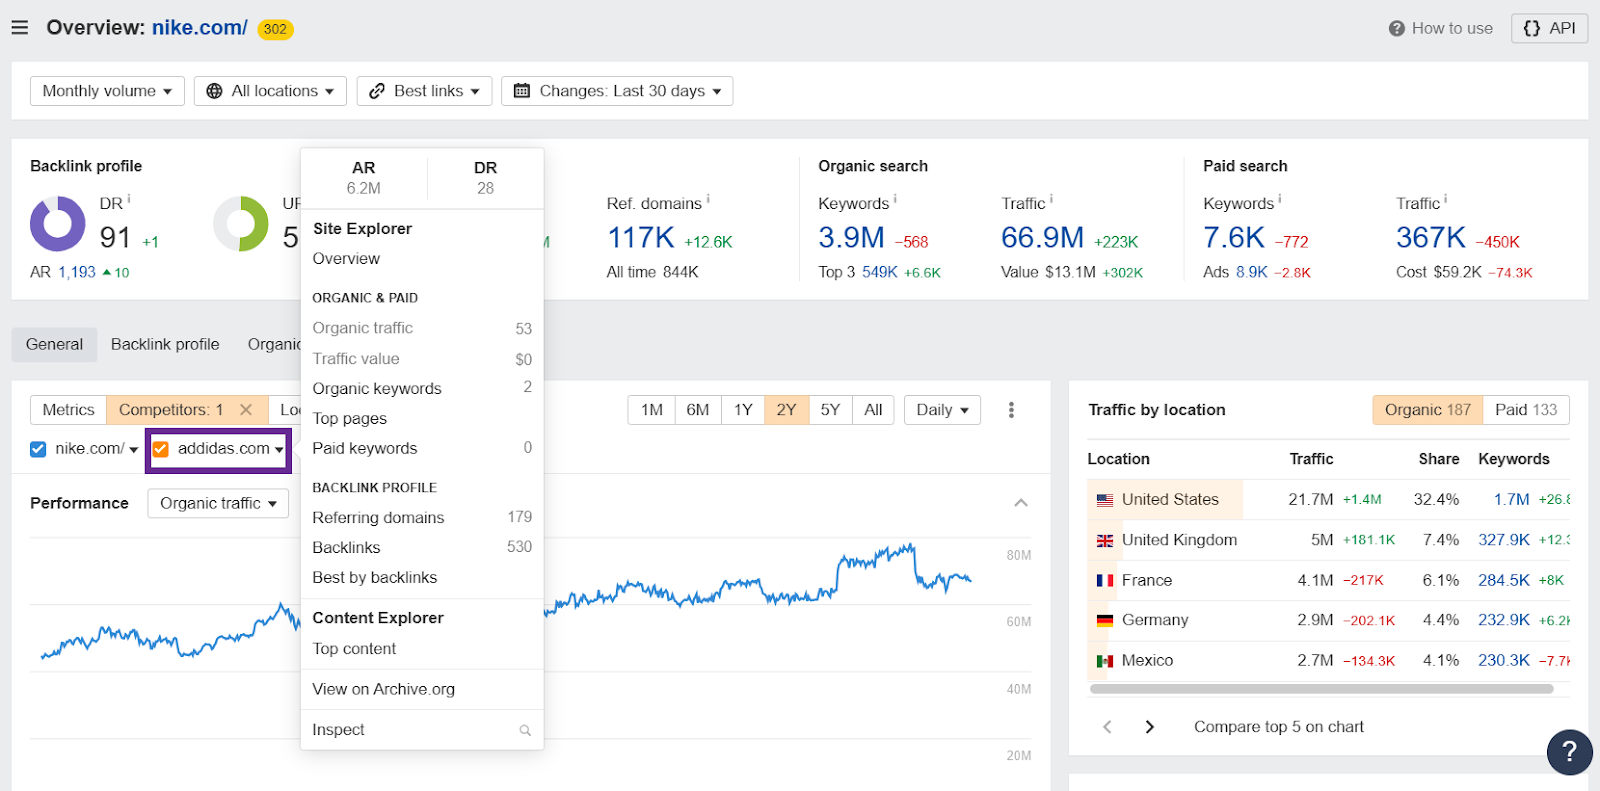Click the globe icon in All locations
Screen dimensions: 1600x791
[214, 91]
